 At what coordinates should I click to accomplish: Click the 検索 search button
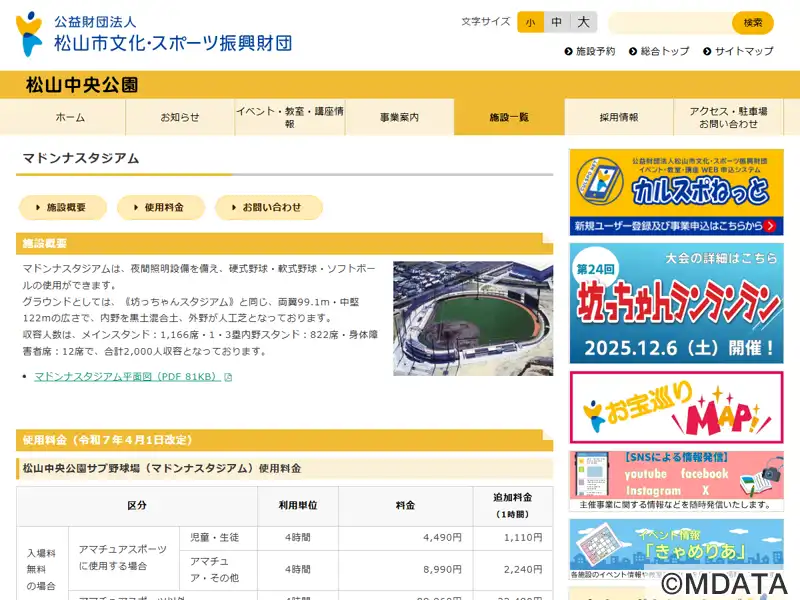click(x=753, y=22)
